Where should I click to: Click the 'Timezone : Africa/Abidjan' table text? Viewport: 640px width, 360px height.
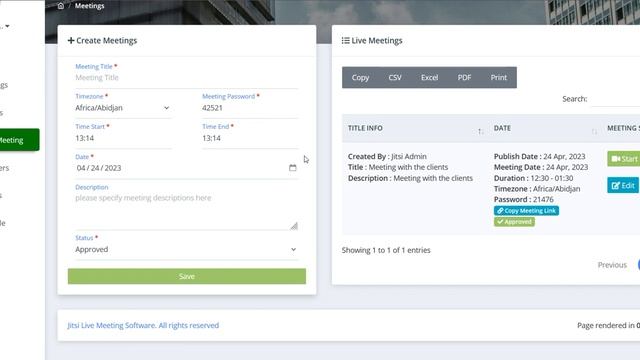coord(537,189)
